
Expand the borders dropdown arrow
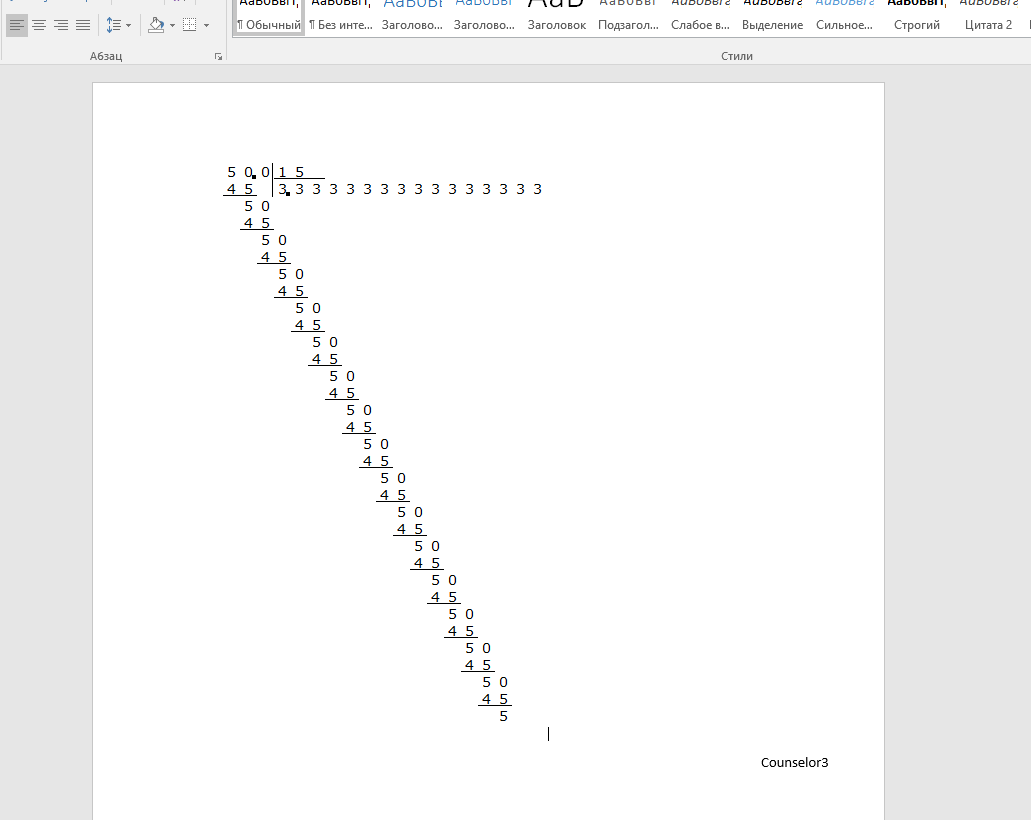pos(206,25)
